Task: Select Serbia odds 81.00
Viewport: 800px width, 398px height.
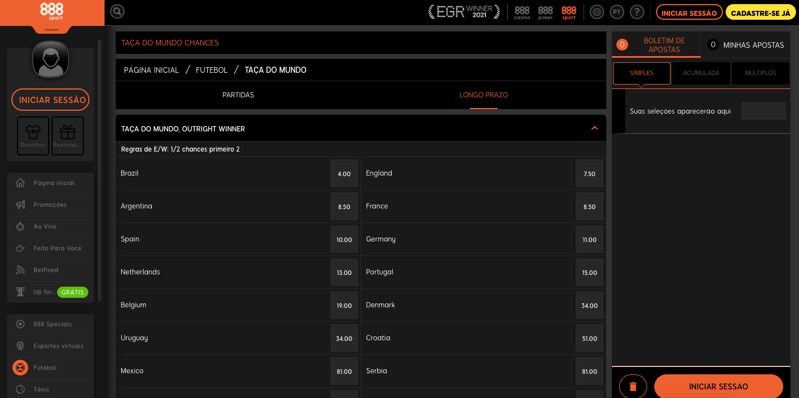Action: (589, 371)
